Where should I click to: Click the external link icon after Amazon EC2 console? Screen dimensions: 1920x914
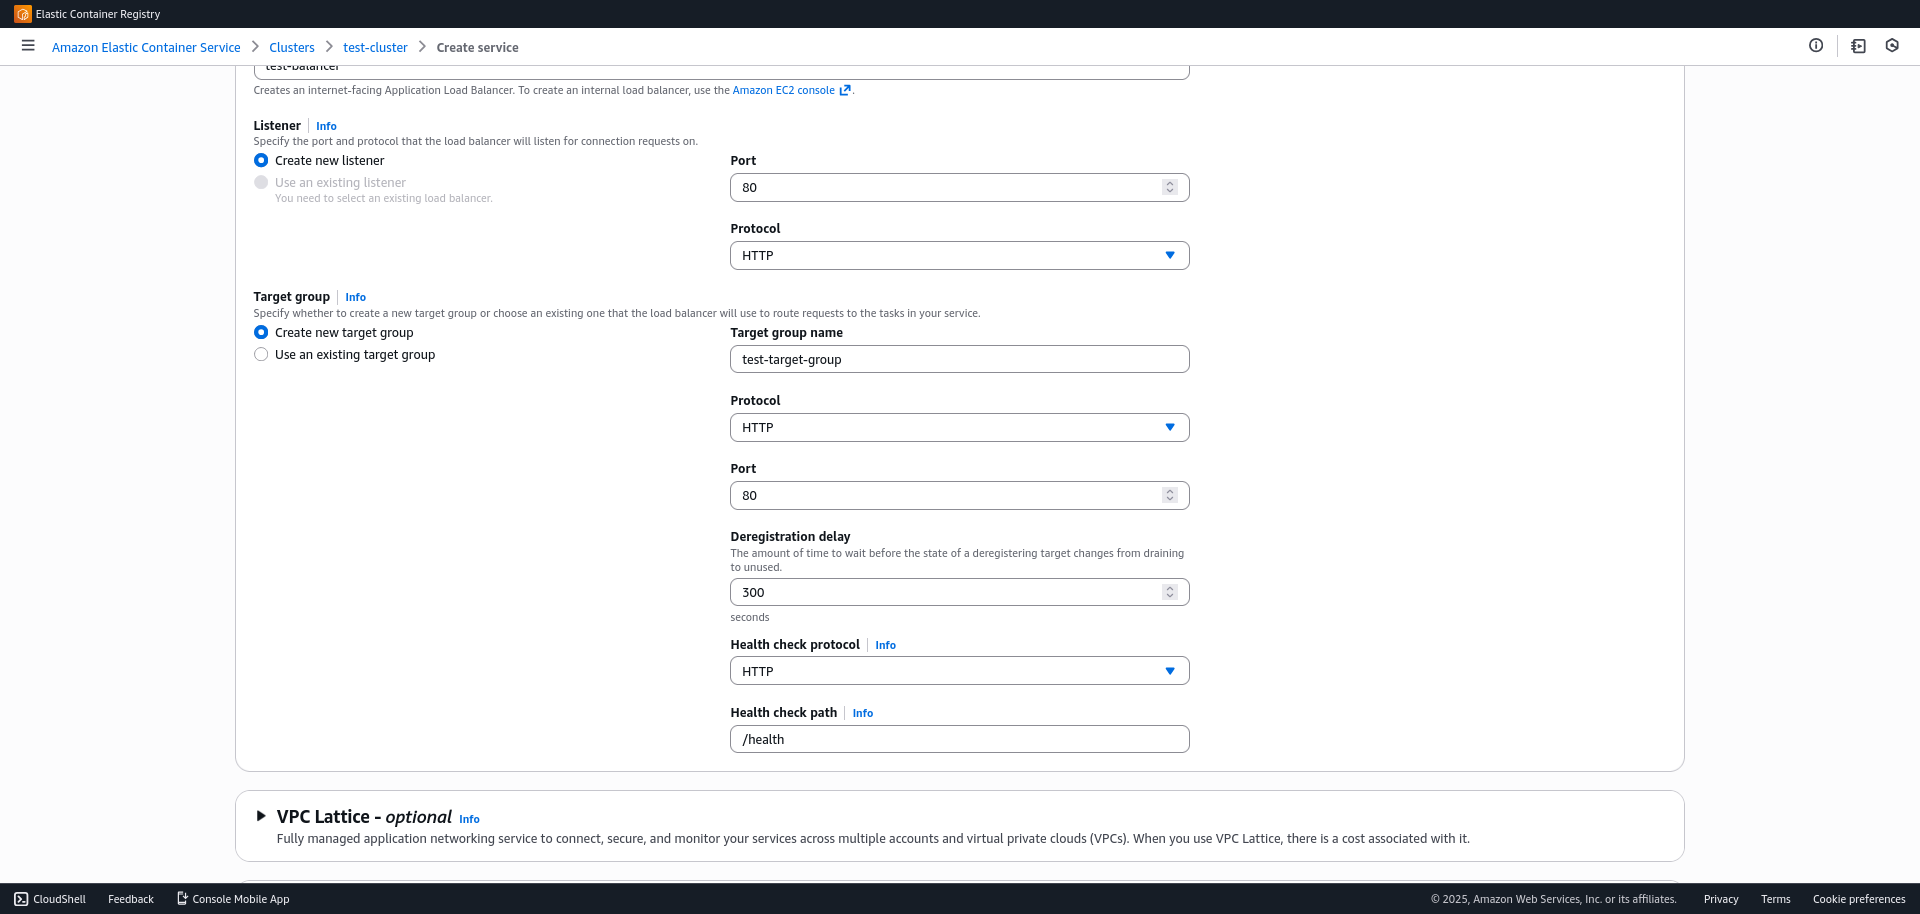[x=846, y=90]
